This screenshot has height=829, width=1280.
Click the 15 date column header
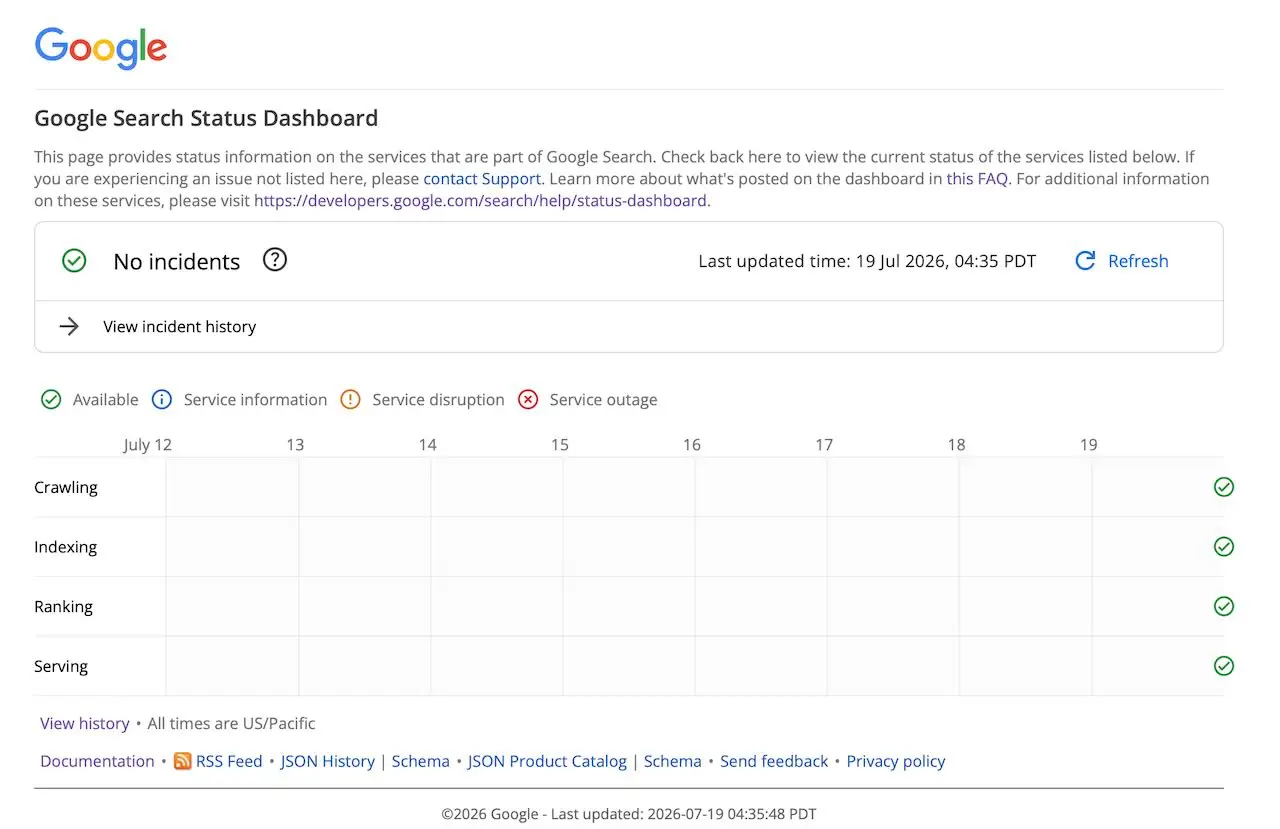(x=560, y=444)
